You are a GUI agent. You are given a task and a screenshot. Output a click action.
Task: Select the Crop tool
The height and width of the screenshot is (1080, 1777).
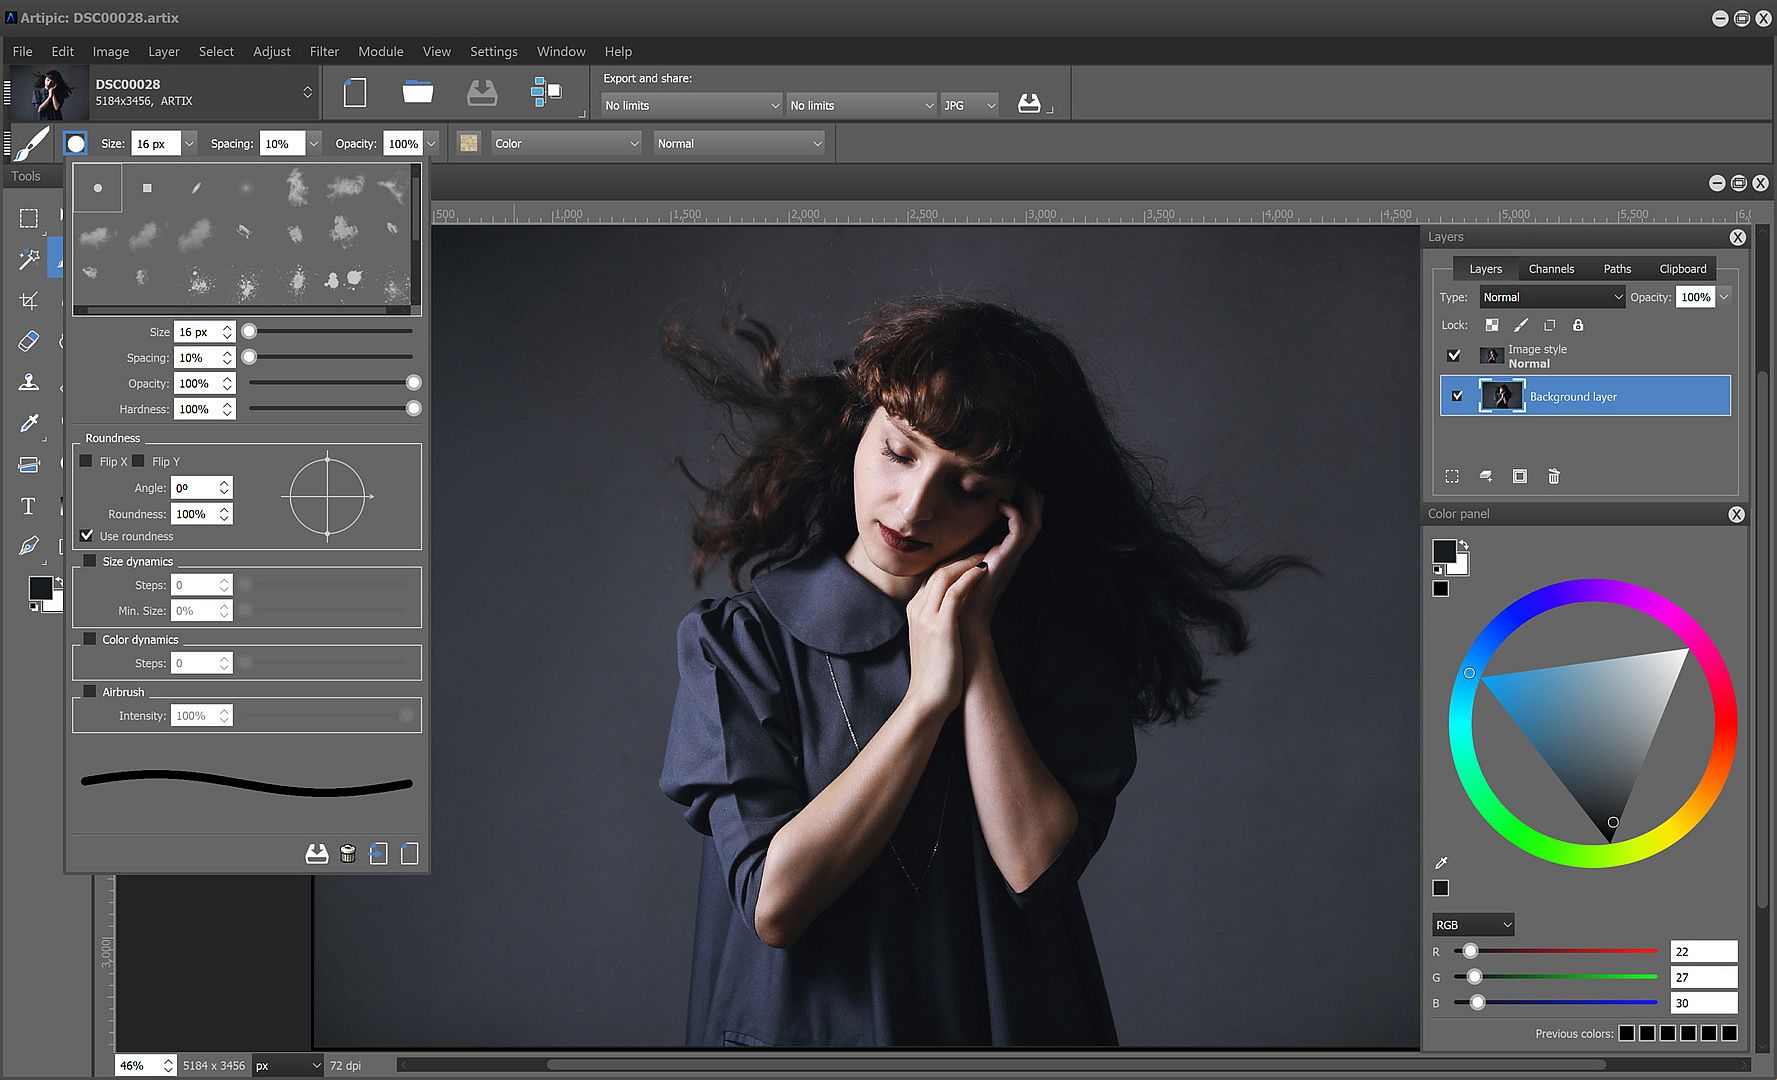[x=28, y=301]
